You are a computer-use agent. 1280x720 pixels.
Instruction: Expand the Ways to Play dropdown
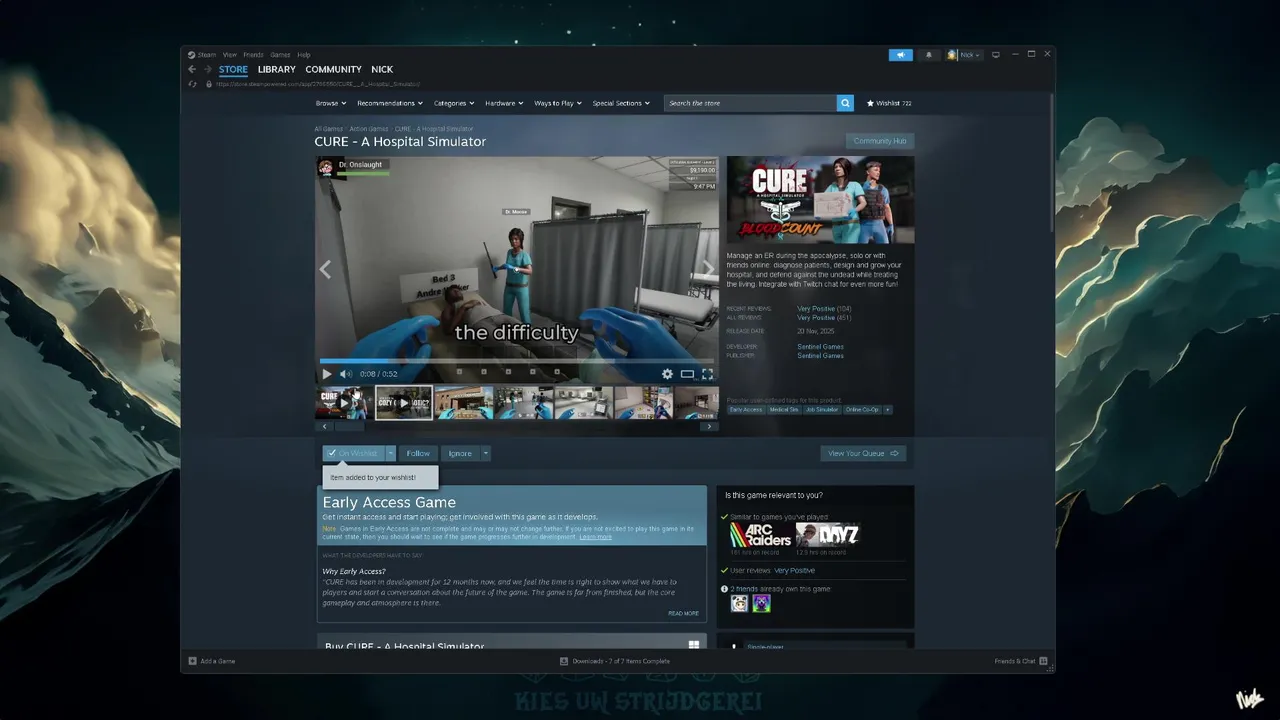point(558,103)
